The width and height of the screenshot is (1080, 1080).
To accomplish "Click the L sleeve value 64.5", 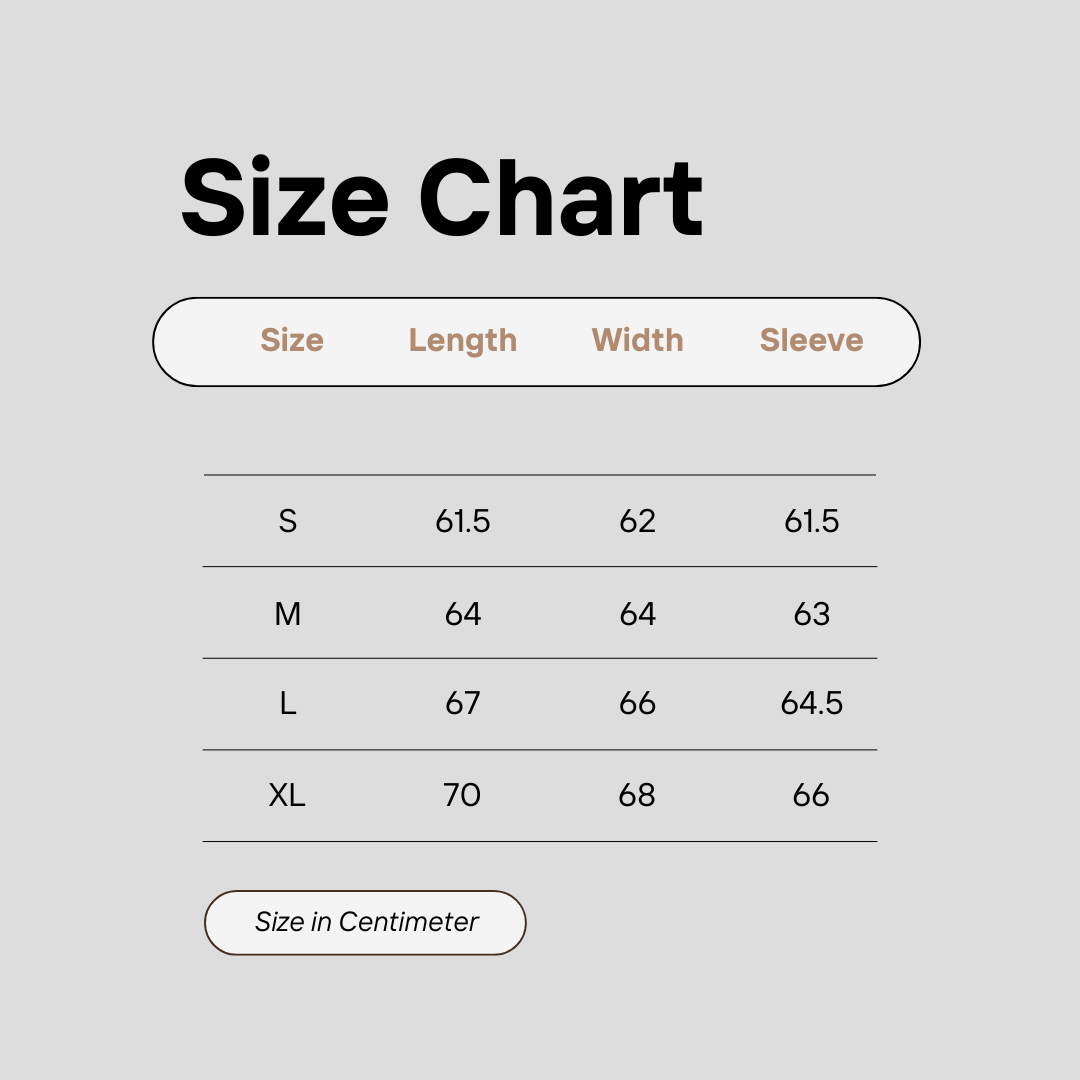I will click(811, 704).
